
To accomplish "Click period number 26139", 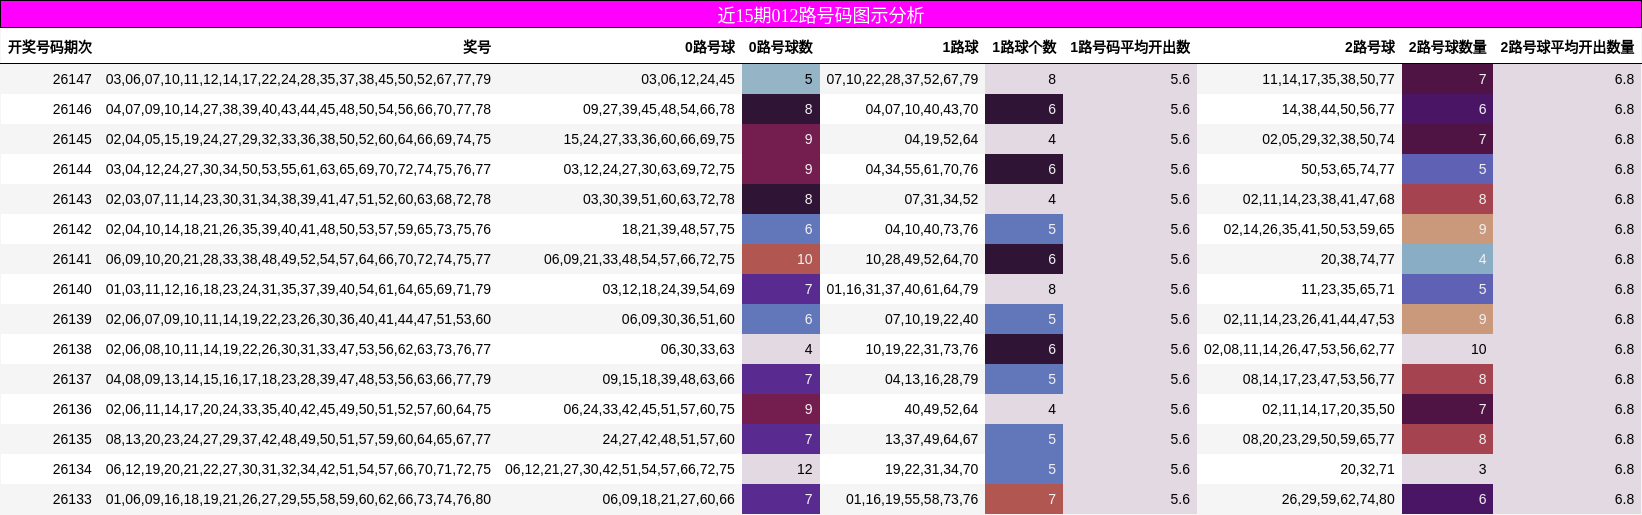I will pyautogui.click(x=72, y=319).
